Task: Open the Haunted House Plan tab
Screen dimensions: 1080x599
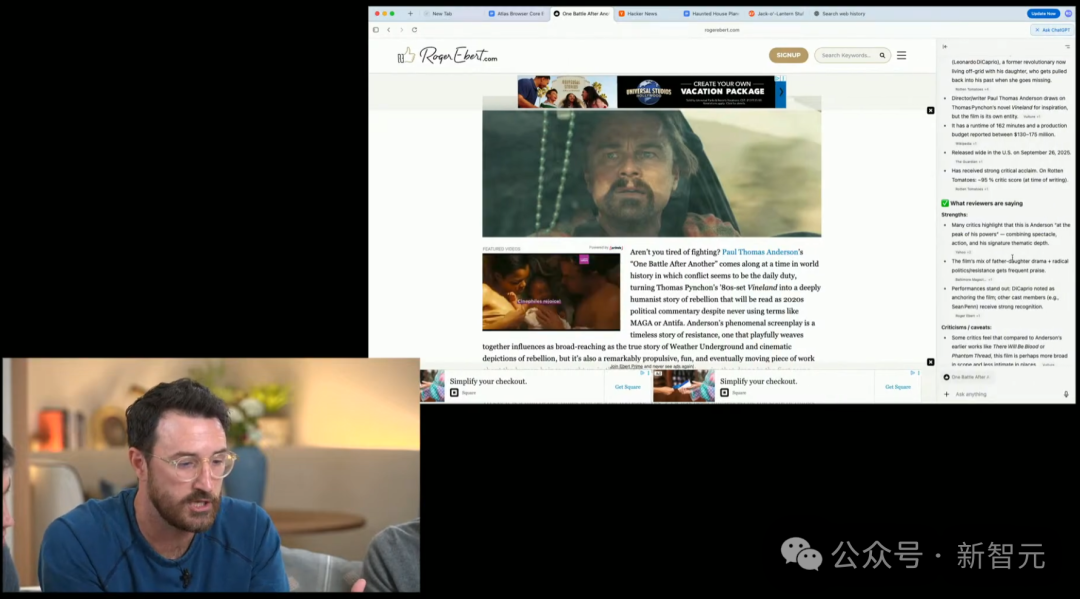Action: pos(712,14)
